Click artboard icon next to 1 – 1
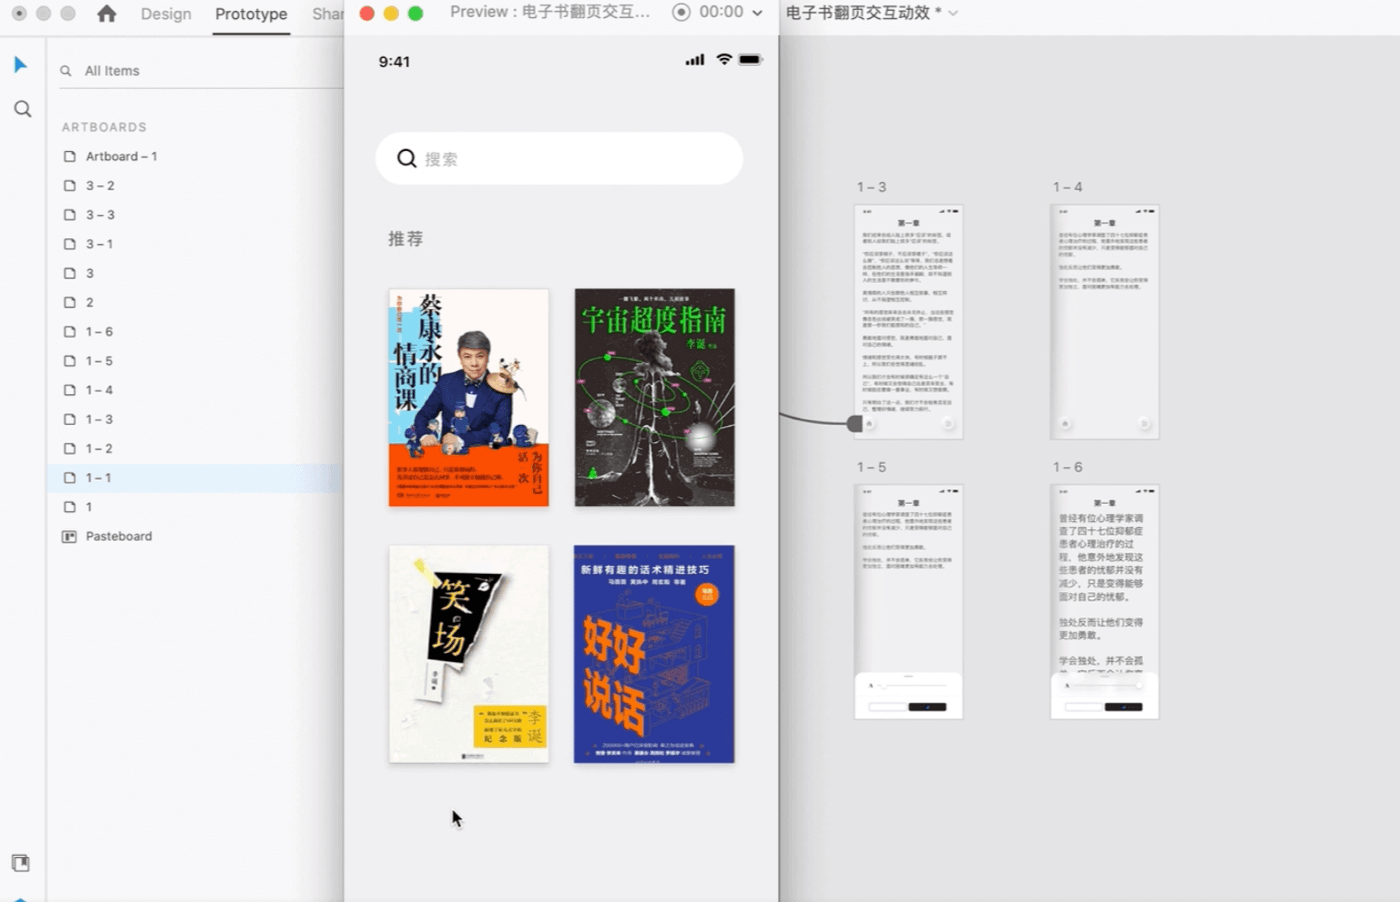The height and width of the screenshot is (902, 1400). pos(70,478)
